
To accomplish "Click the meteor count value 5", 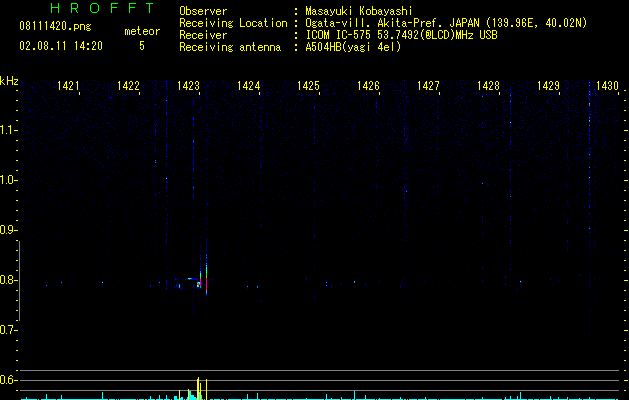I will coord(142,46).
